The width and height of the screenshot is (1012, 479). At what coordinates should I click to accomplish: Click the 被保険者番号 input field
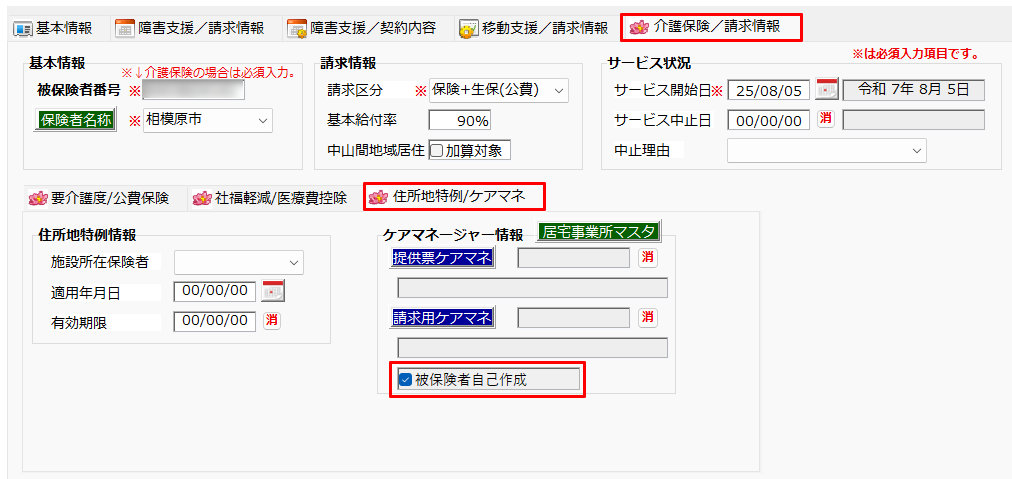pos(194,90)
